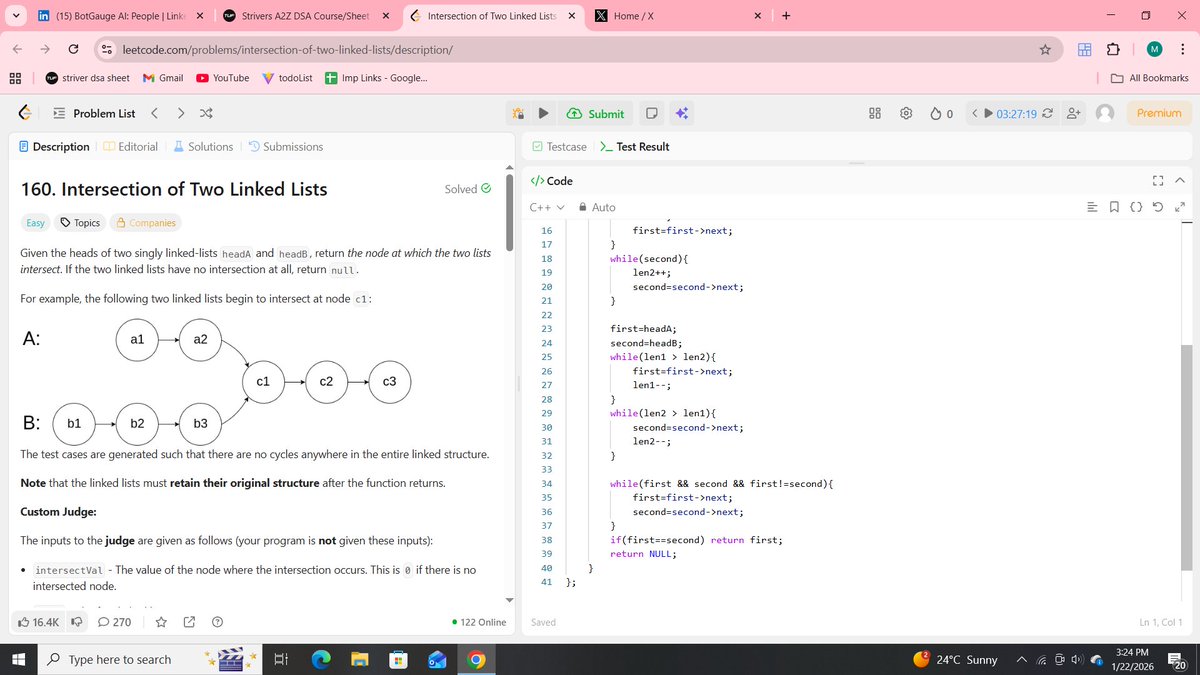The height and width of the screenshot is (675, 1200).
Task: Open the All Bookmarks folder
Action: click(x=1150, y=78)
